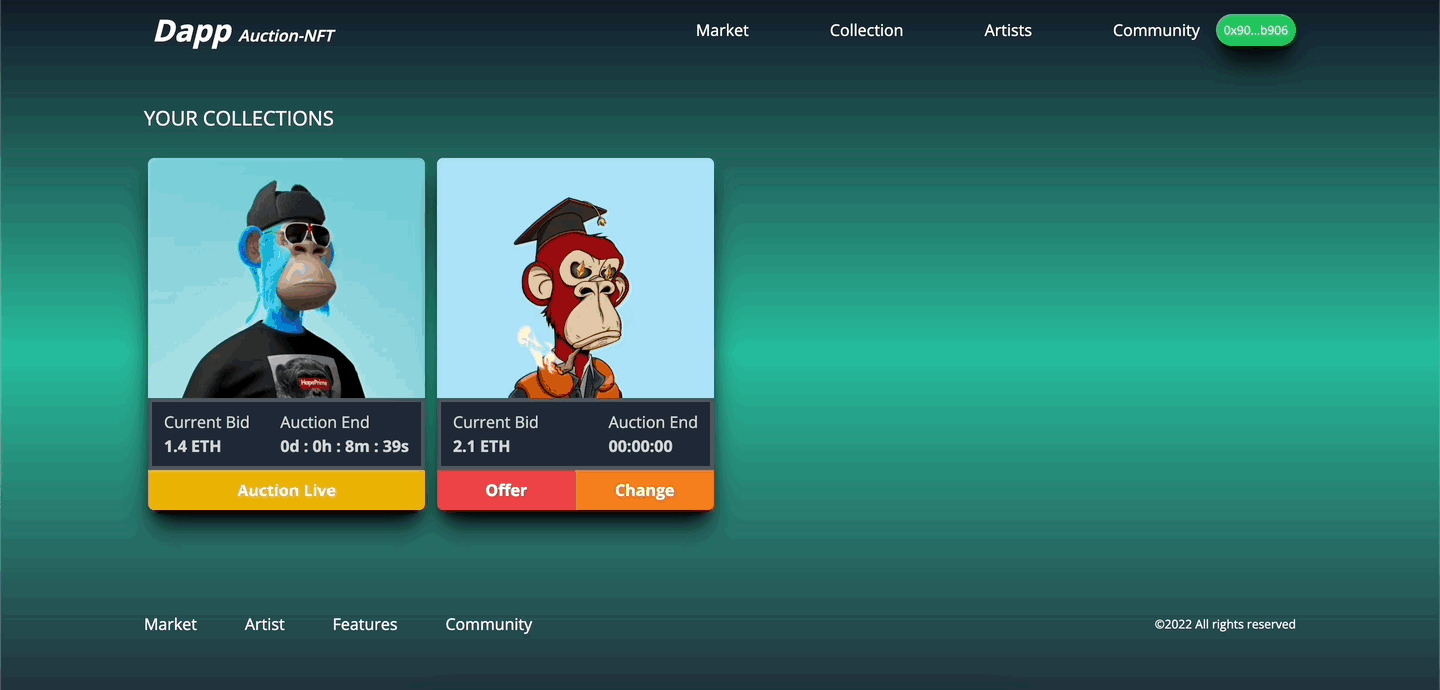Open the Market page in top navigation

click(x=722, y=30)
